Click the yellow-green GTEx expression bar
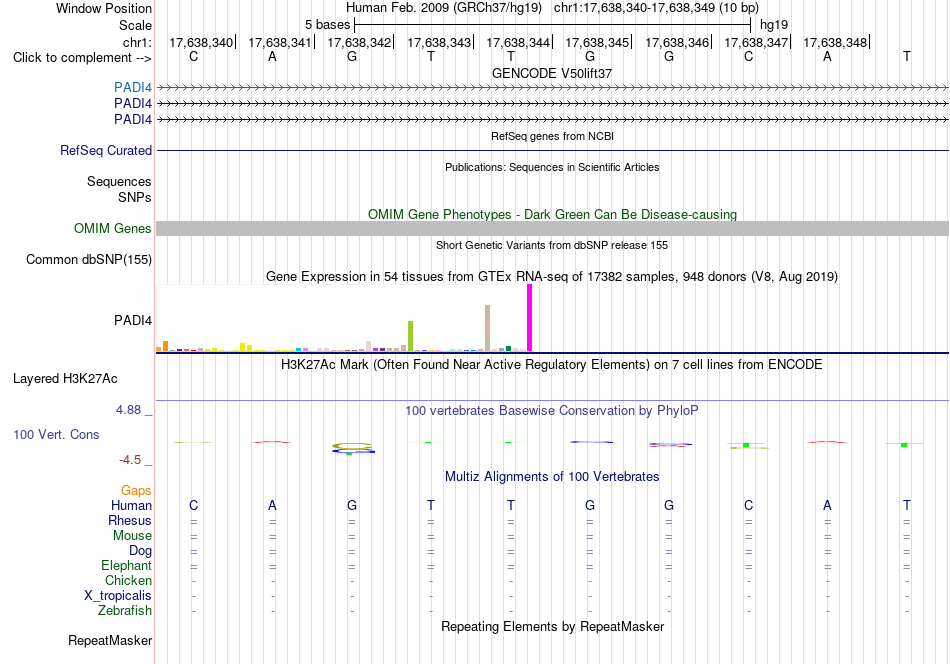 click(x=410, y=336)
